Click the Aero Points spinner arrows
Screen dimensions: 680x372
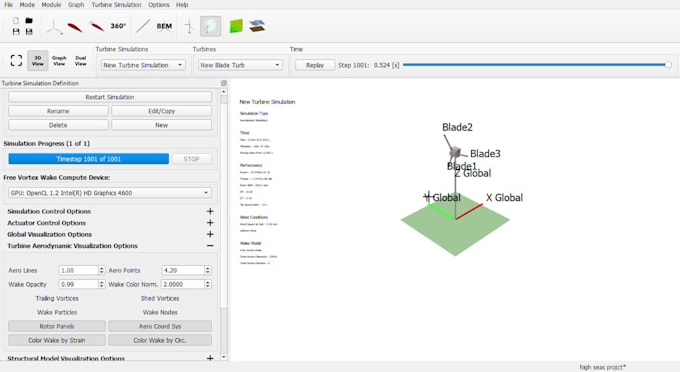click(208, 270)
